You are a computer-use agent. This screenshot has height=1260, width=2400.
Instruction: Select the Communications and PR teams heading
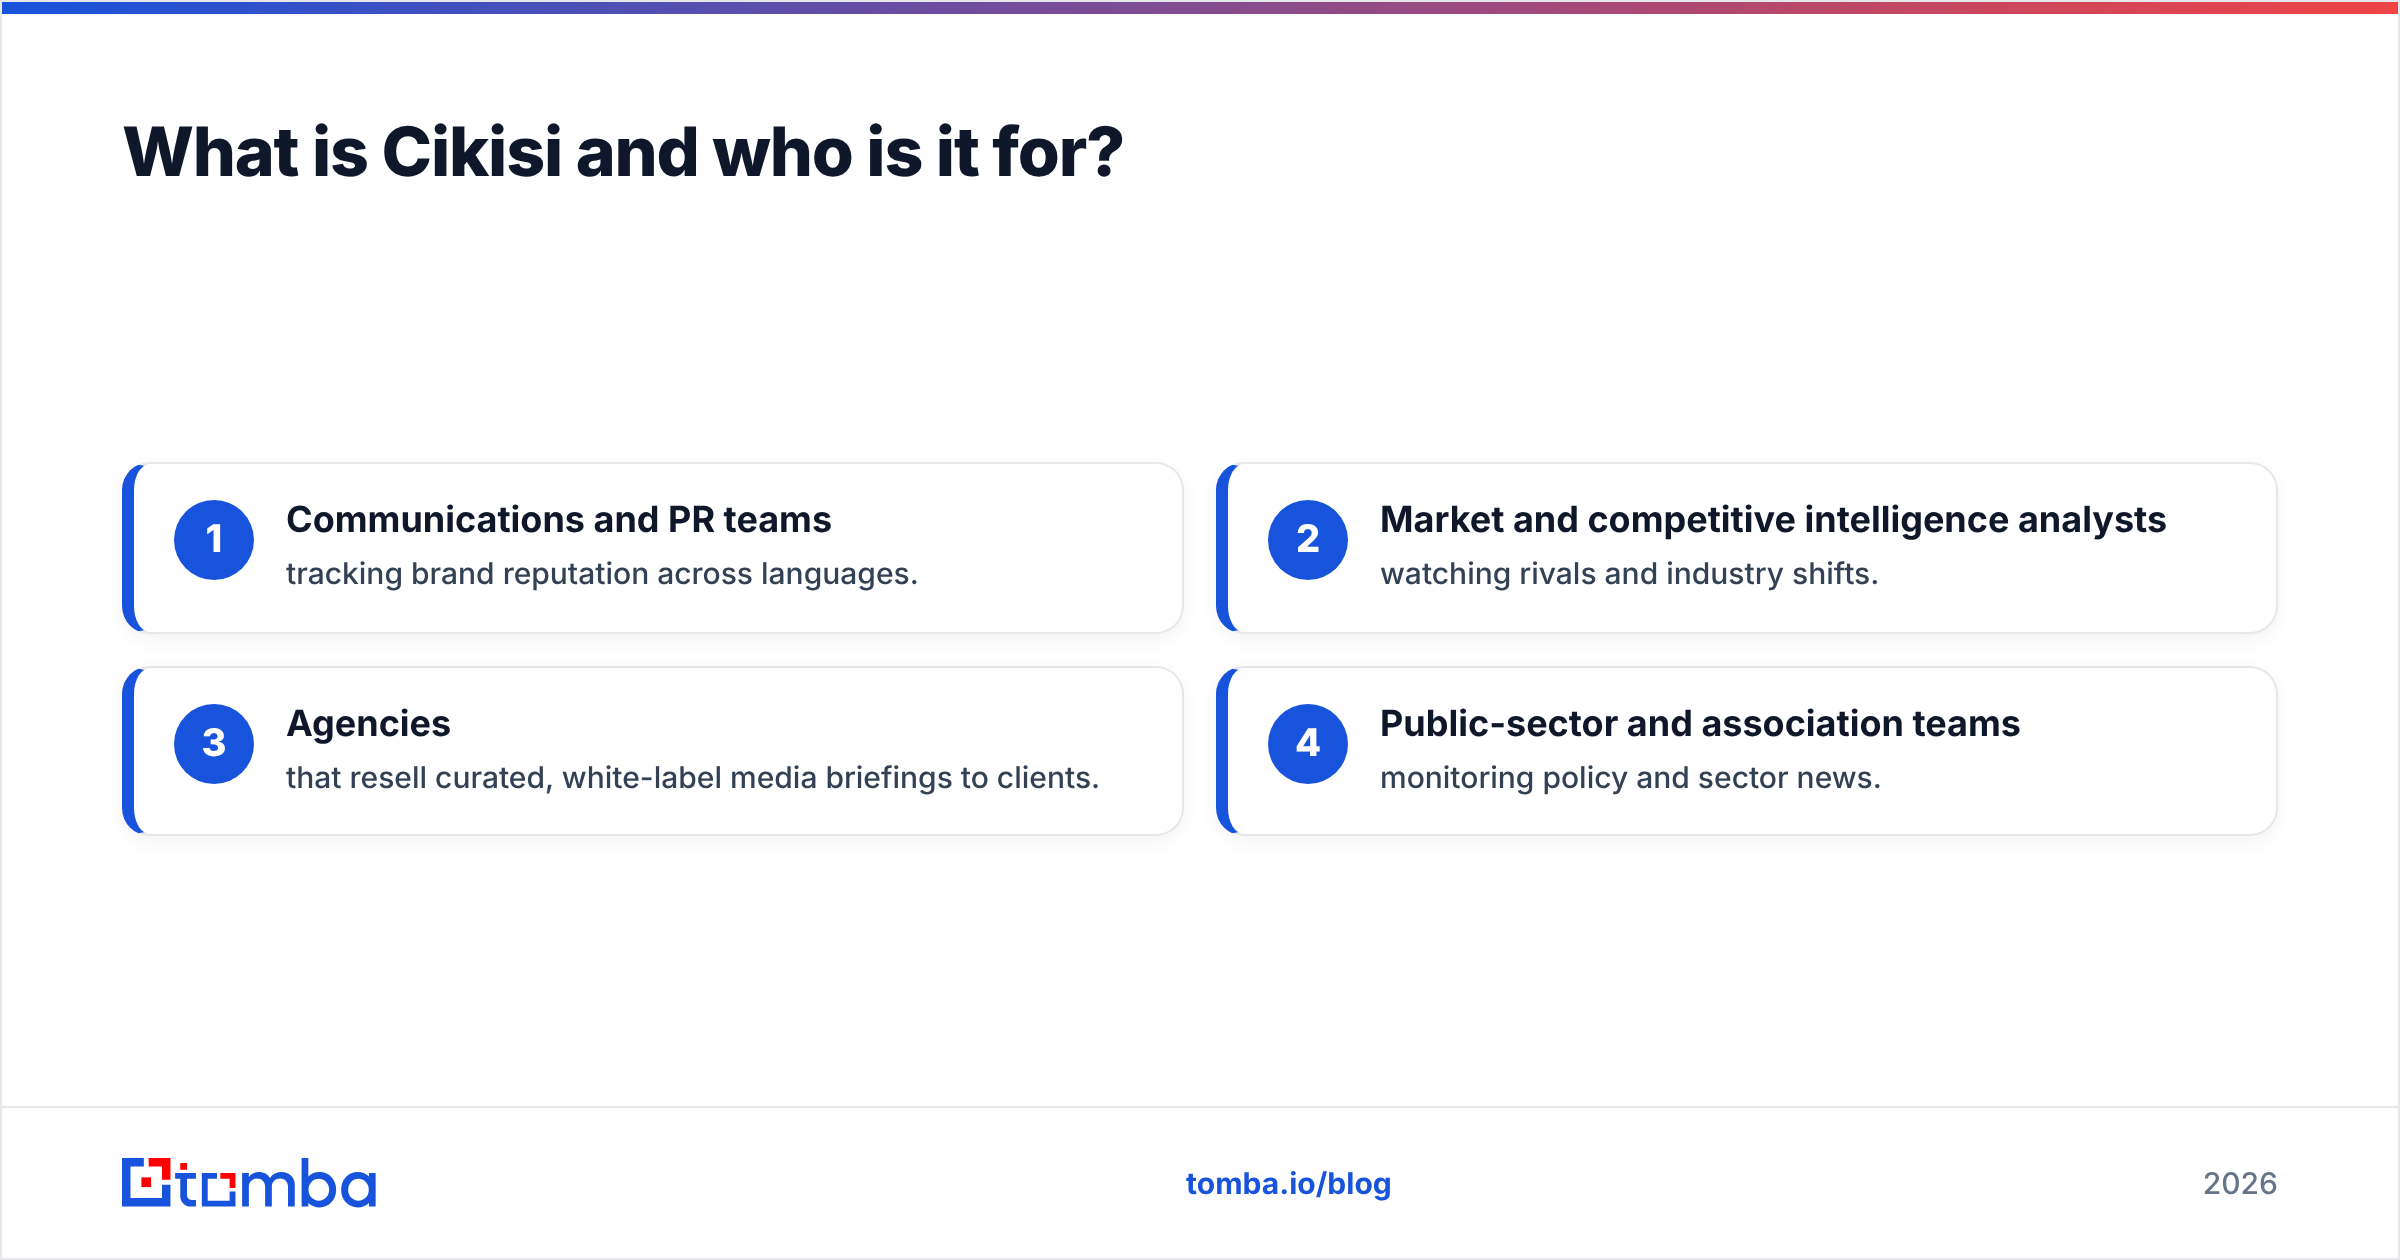559,520
